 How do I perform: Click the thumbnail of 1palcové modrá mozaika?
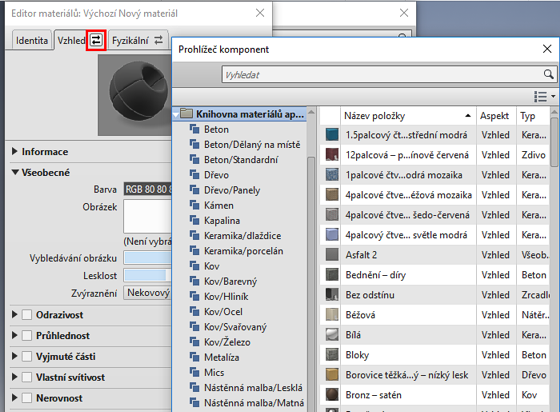coord(332,175)
